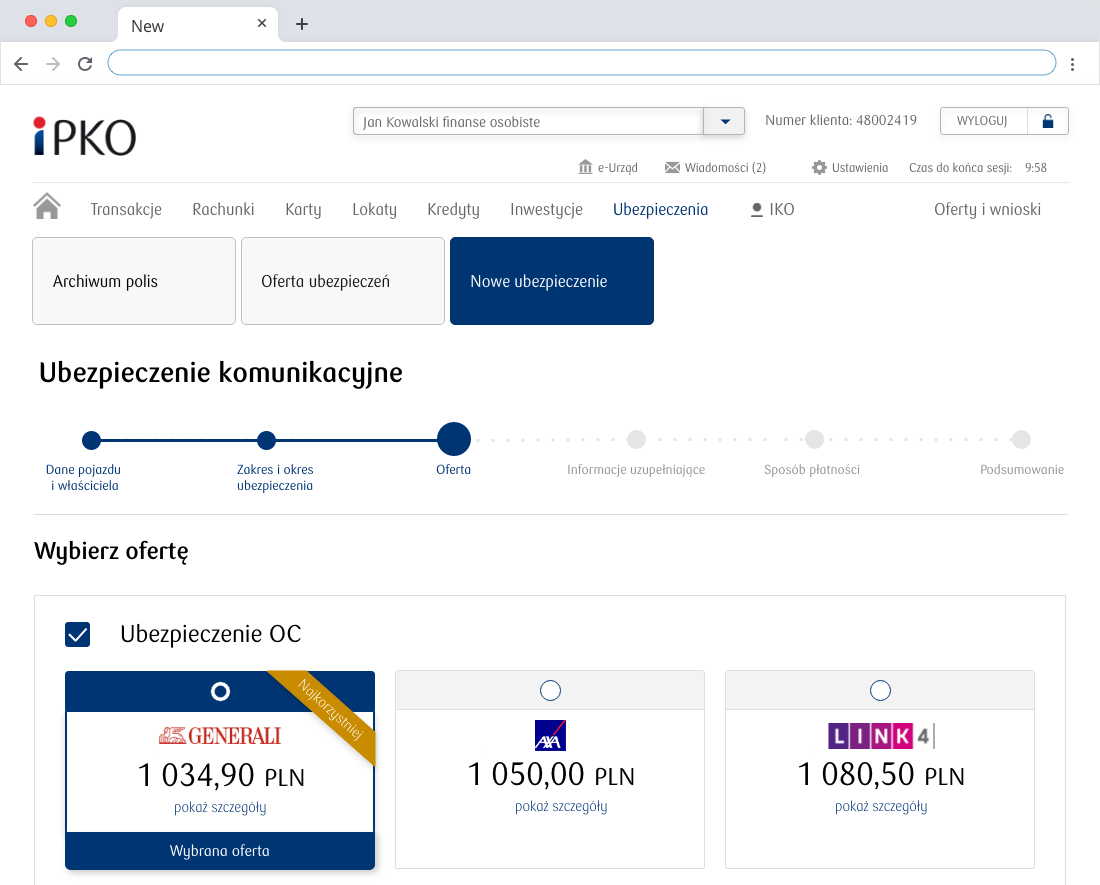Screen dimensions: 1100x885
Task: Click the WYLOGUJ button
Action: click(x=983, y=121)
